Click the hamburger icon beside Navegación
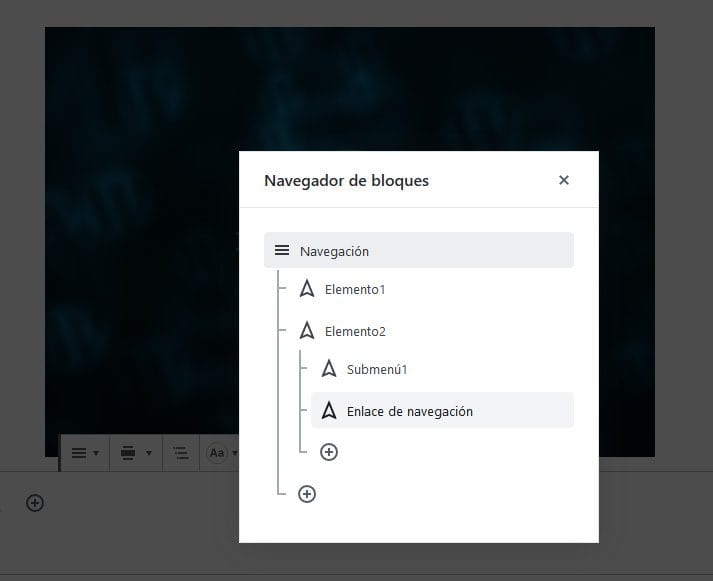 [x=282, y=251]
